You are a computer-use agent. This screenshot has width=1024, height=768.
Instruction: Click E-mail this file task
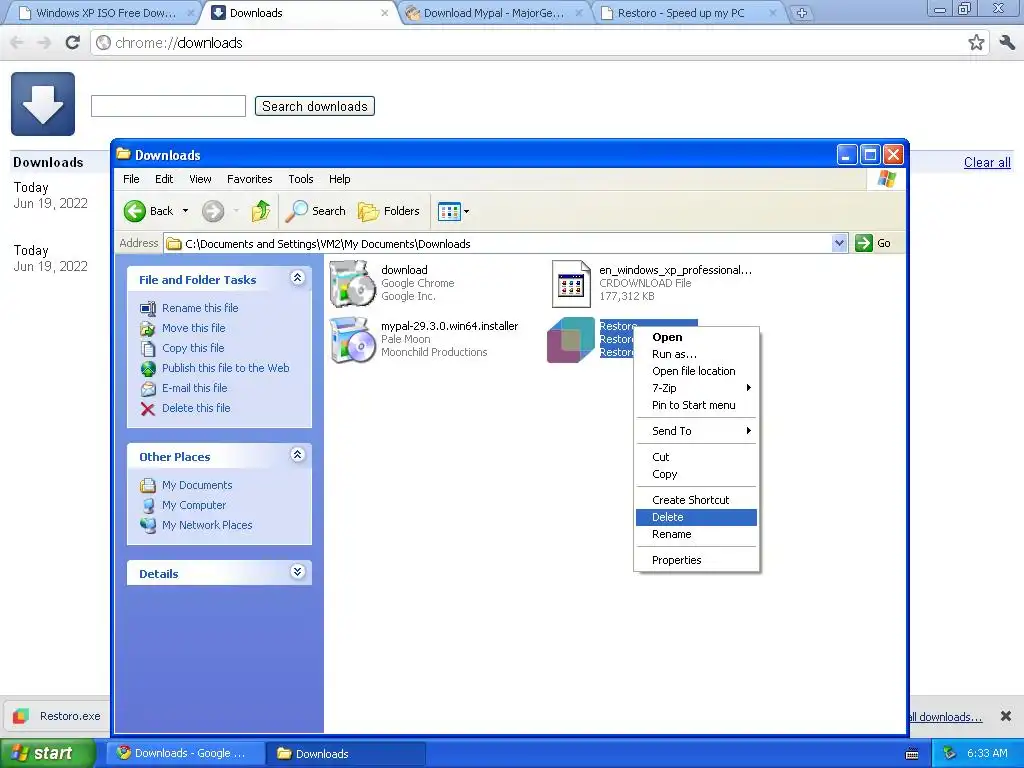(x=195, y=388)
